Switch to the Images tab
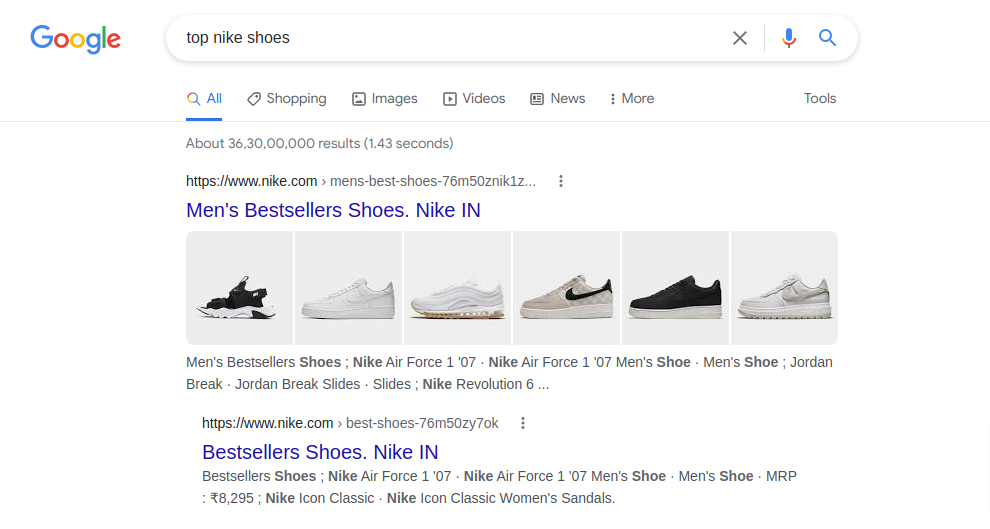The image size is (990, 529). pos(385,98)
